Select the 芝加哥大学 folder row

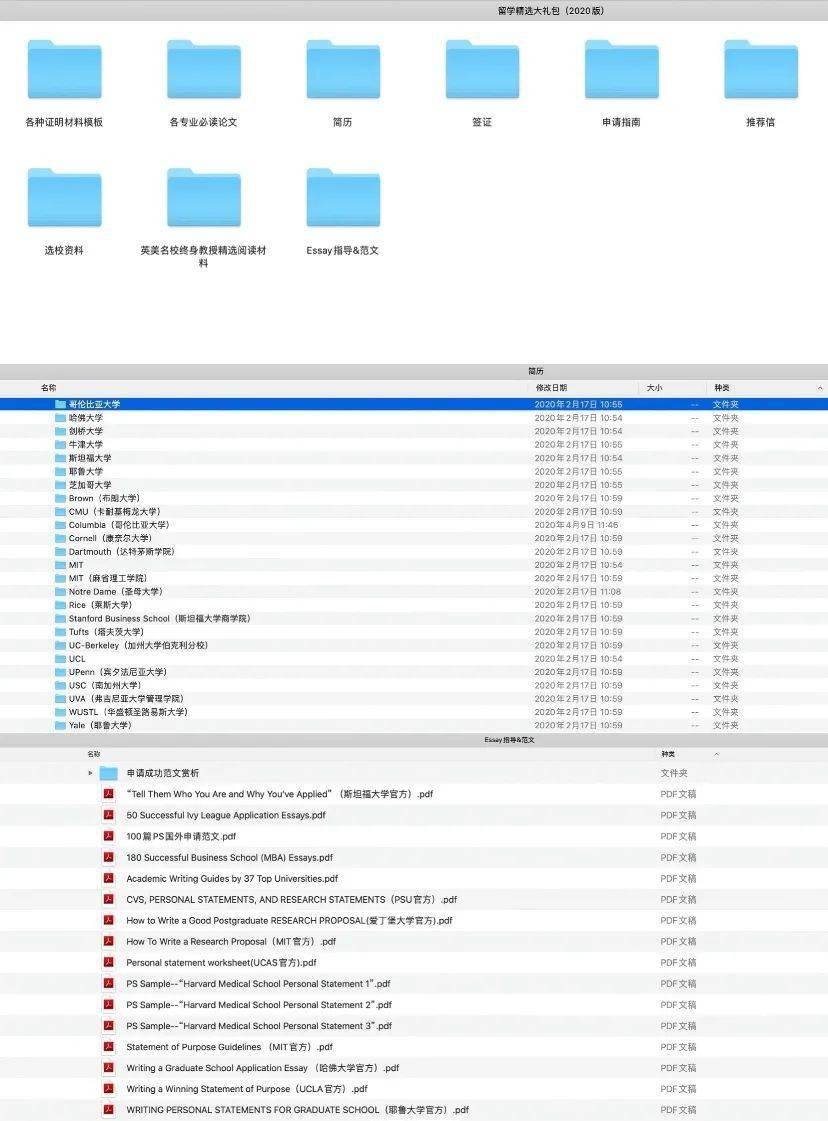(x=414, y=485)
